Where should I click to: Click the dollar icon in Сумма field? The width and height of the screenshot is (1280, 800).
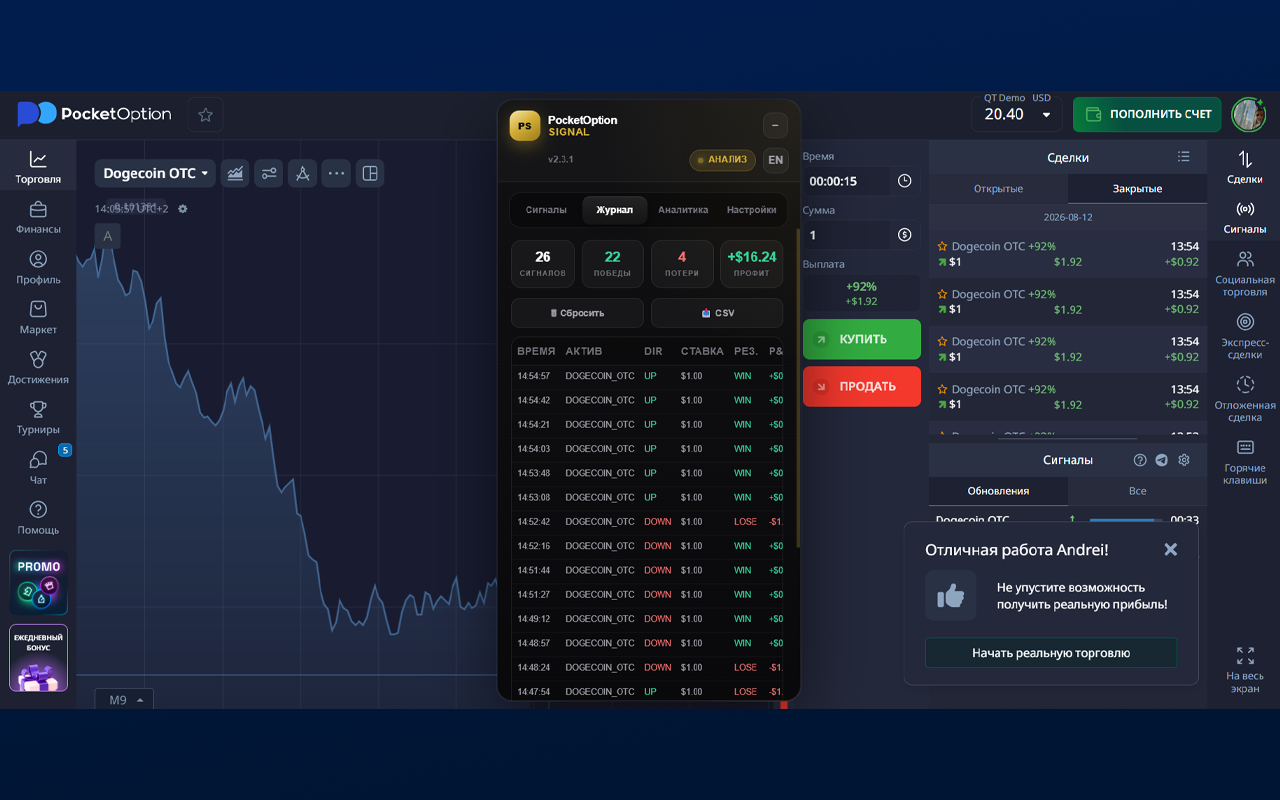point(904,235)
